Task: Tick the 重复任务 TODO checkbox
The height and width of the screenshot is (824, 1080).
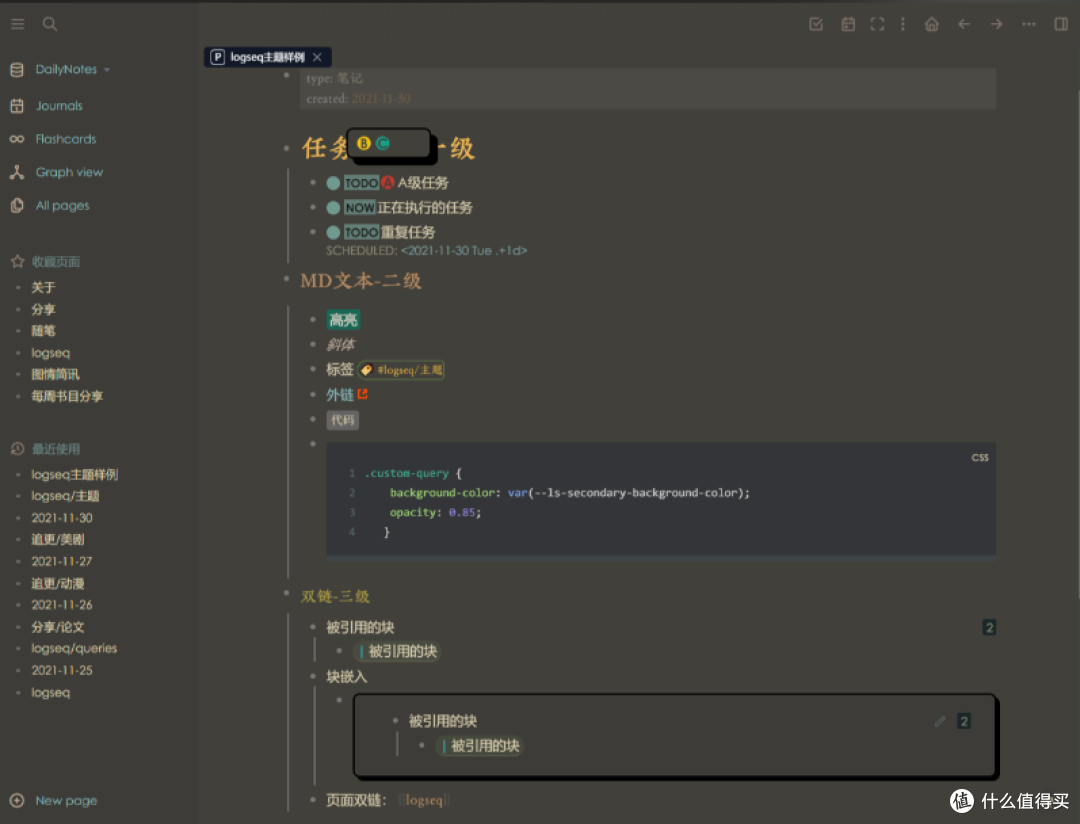Action: [x=333, y=232]
